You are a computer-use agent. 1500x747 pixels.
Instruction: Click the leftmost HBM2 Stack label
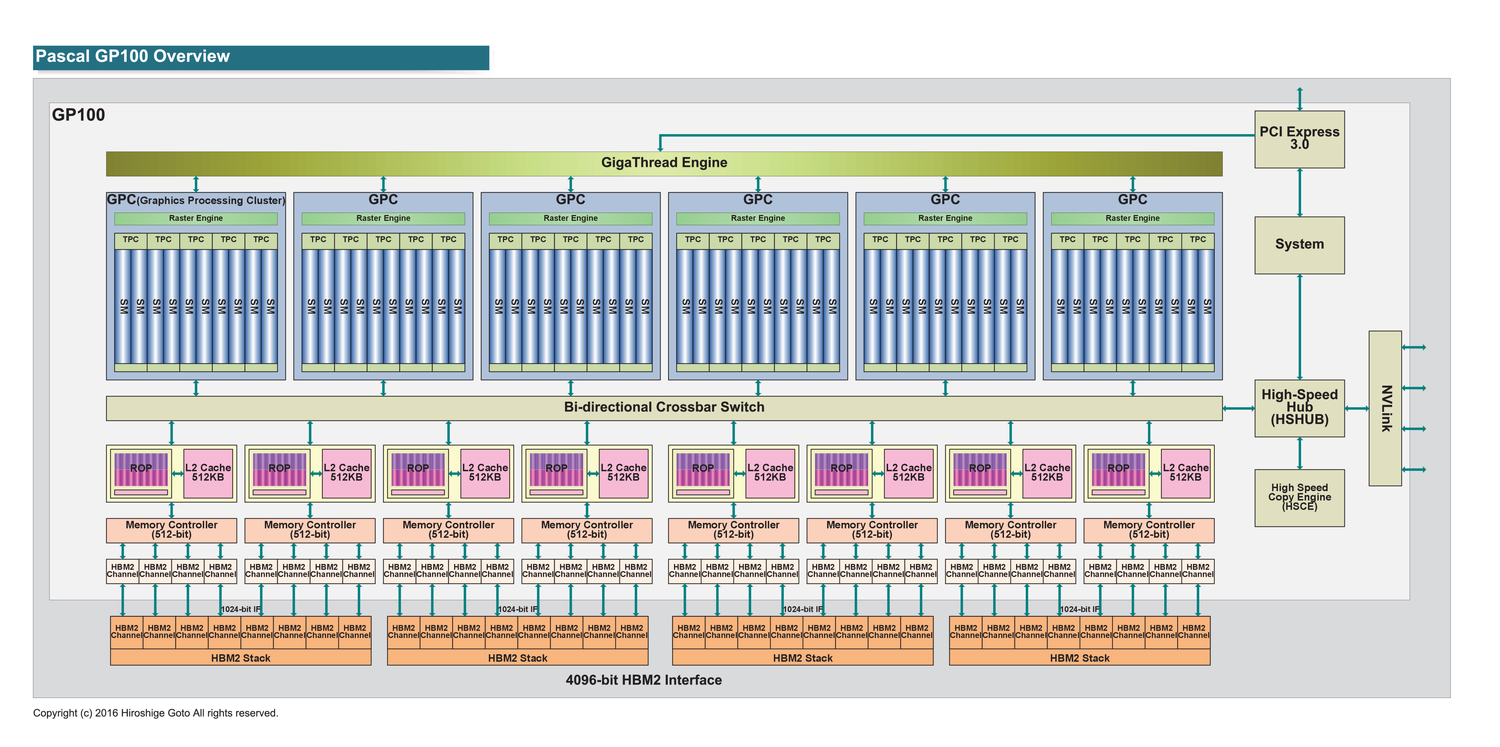tap(240, 658)
